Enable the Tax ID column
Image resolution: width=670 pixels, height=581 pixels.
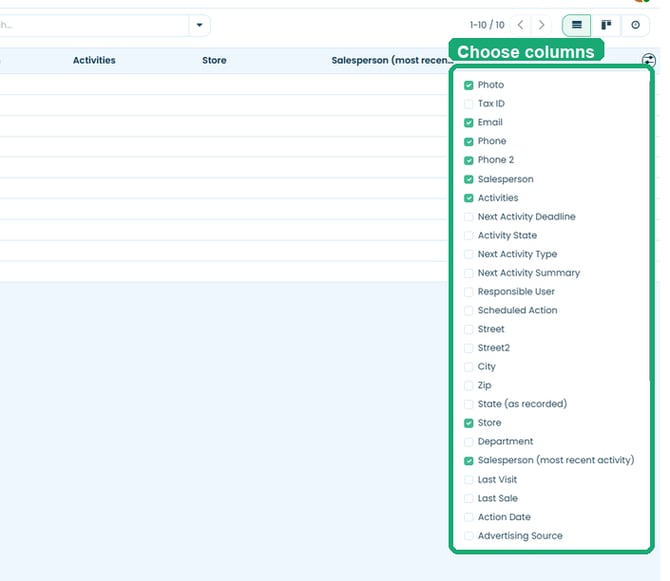(x=469, y=104)
